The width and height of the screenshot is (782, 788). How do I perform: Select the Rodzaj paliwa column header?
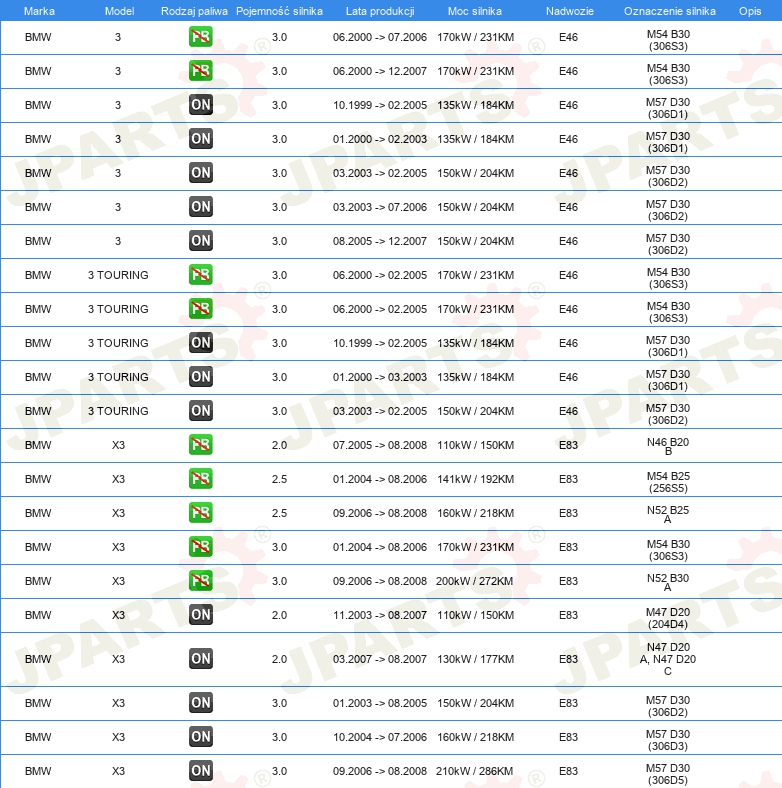[194, 11]
